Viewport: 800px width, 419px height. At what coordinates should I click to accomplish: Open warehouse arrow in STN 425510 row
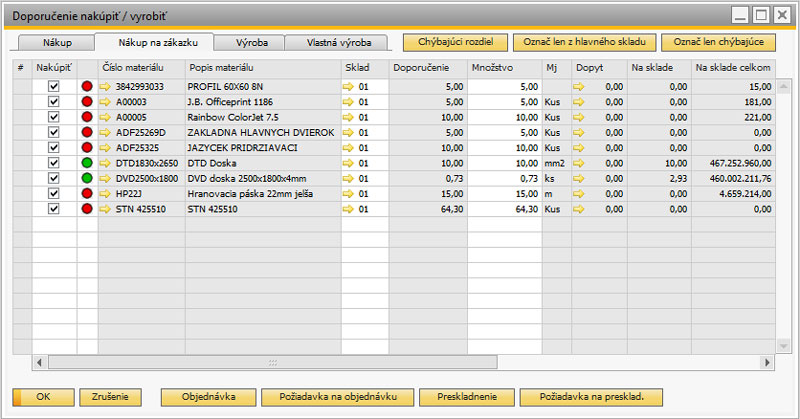point(348,208)
